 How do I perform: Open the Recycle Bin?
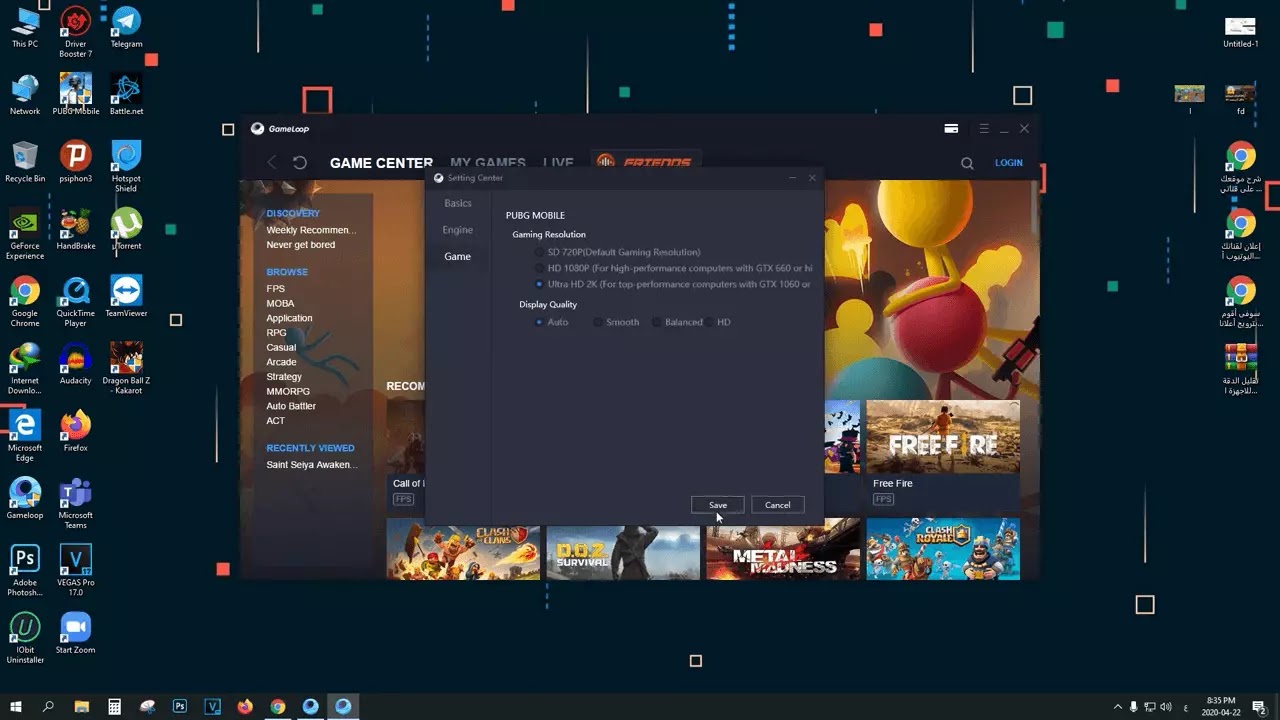pyautogui.click(x=25, y=161)
